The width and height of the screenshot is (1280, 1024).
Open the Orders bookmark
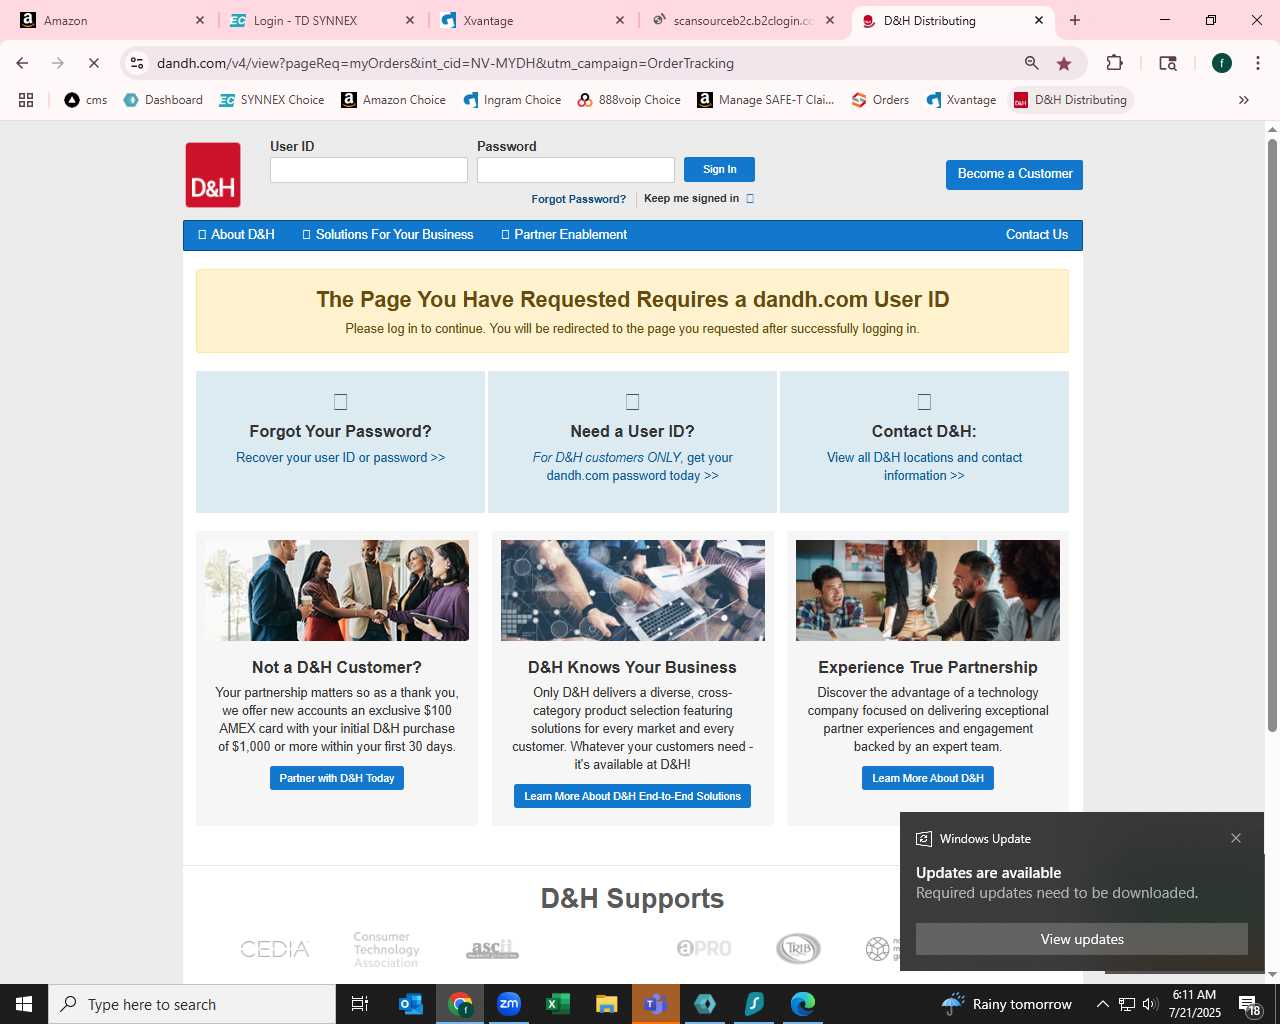coord(880,100)
